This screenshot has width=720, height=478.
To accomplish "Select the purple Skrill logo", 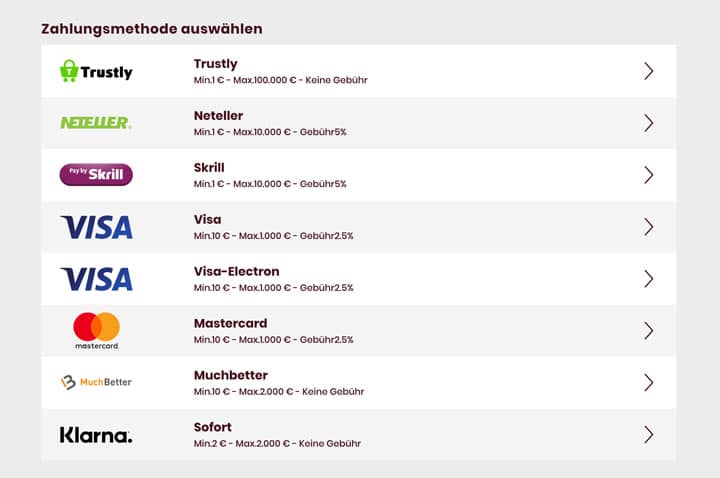I will pyautogui.click(x=96, y=174).
